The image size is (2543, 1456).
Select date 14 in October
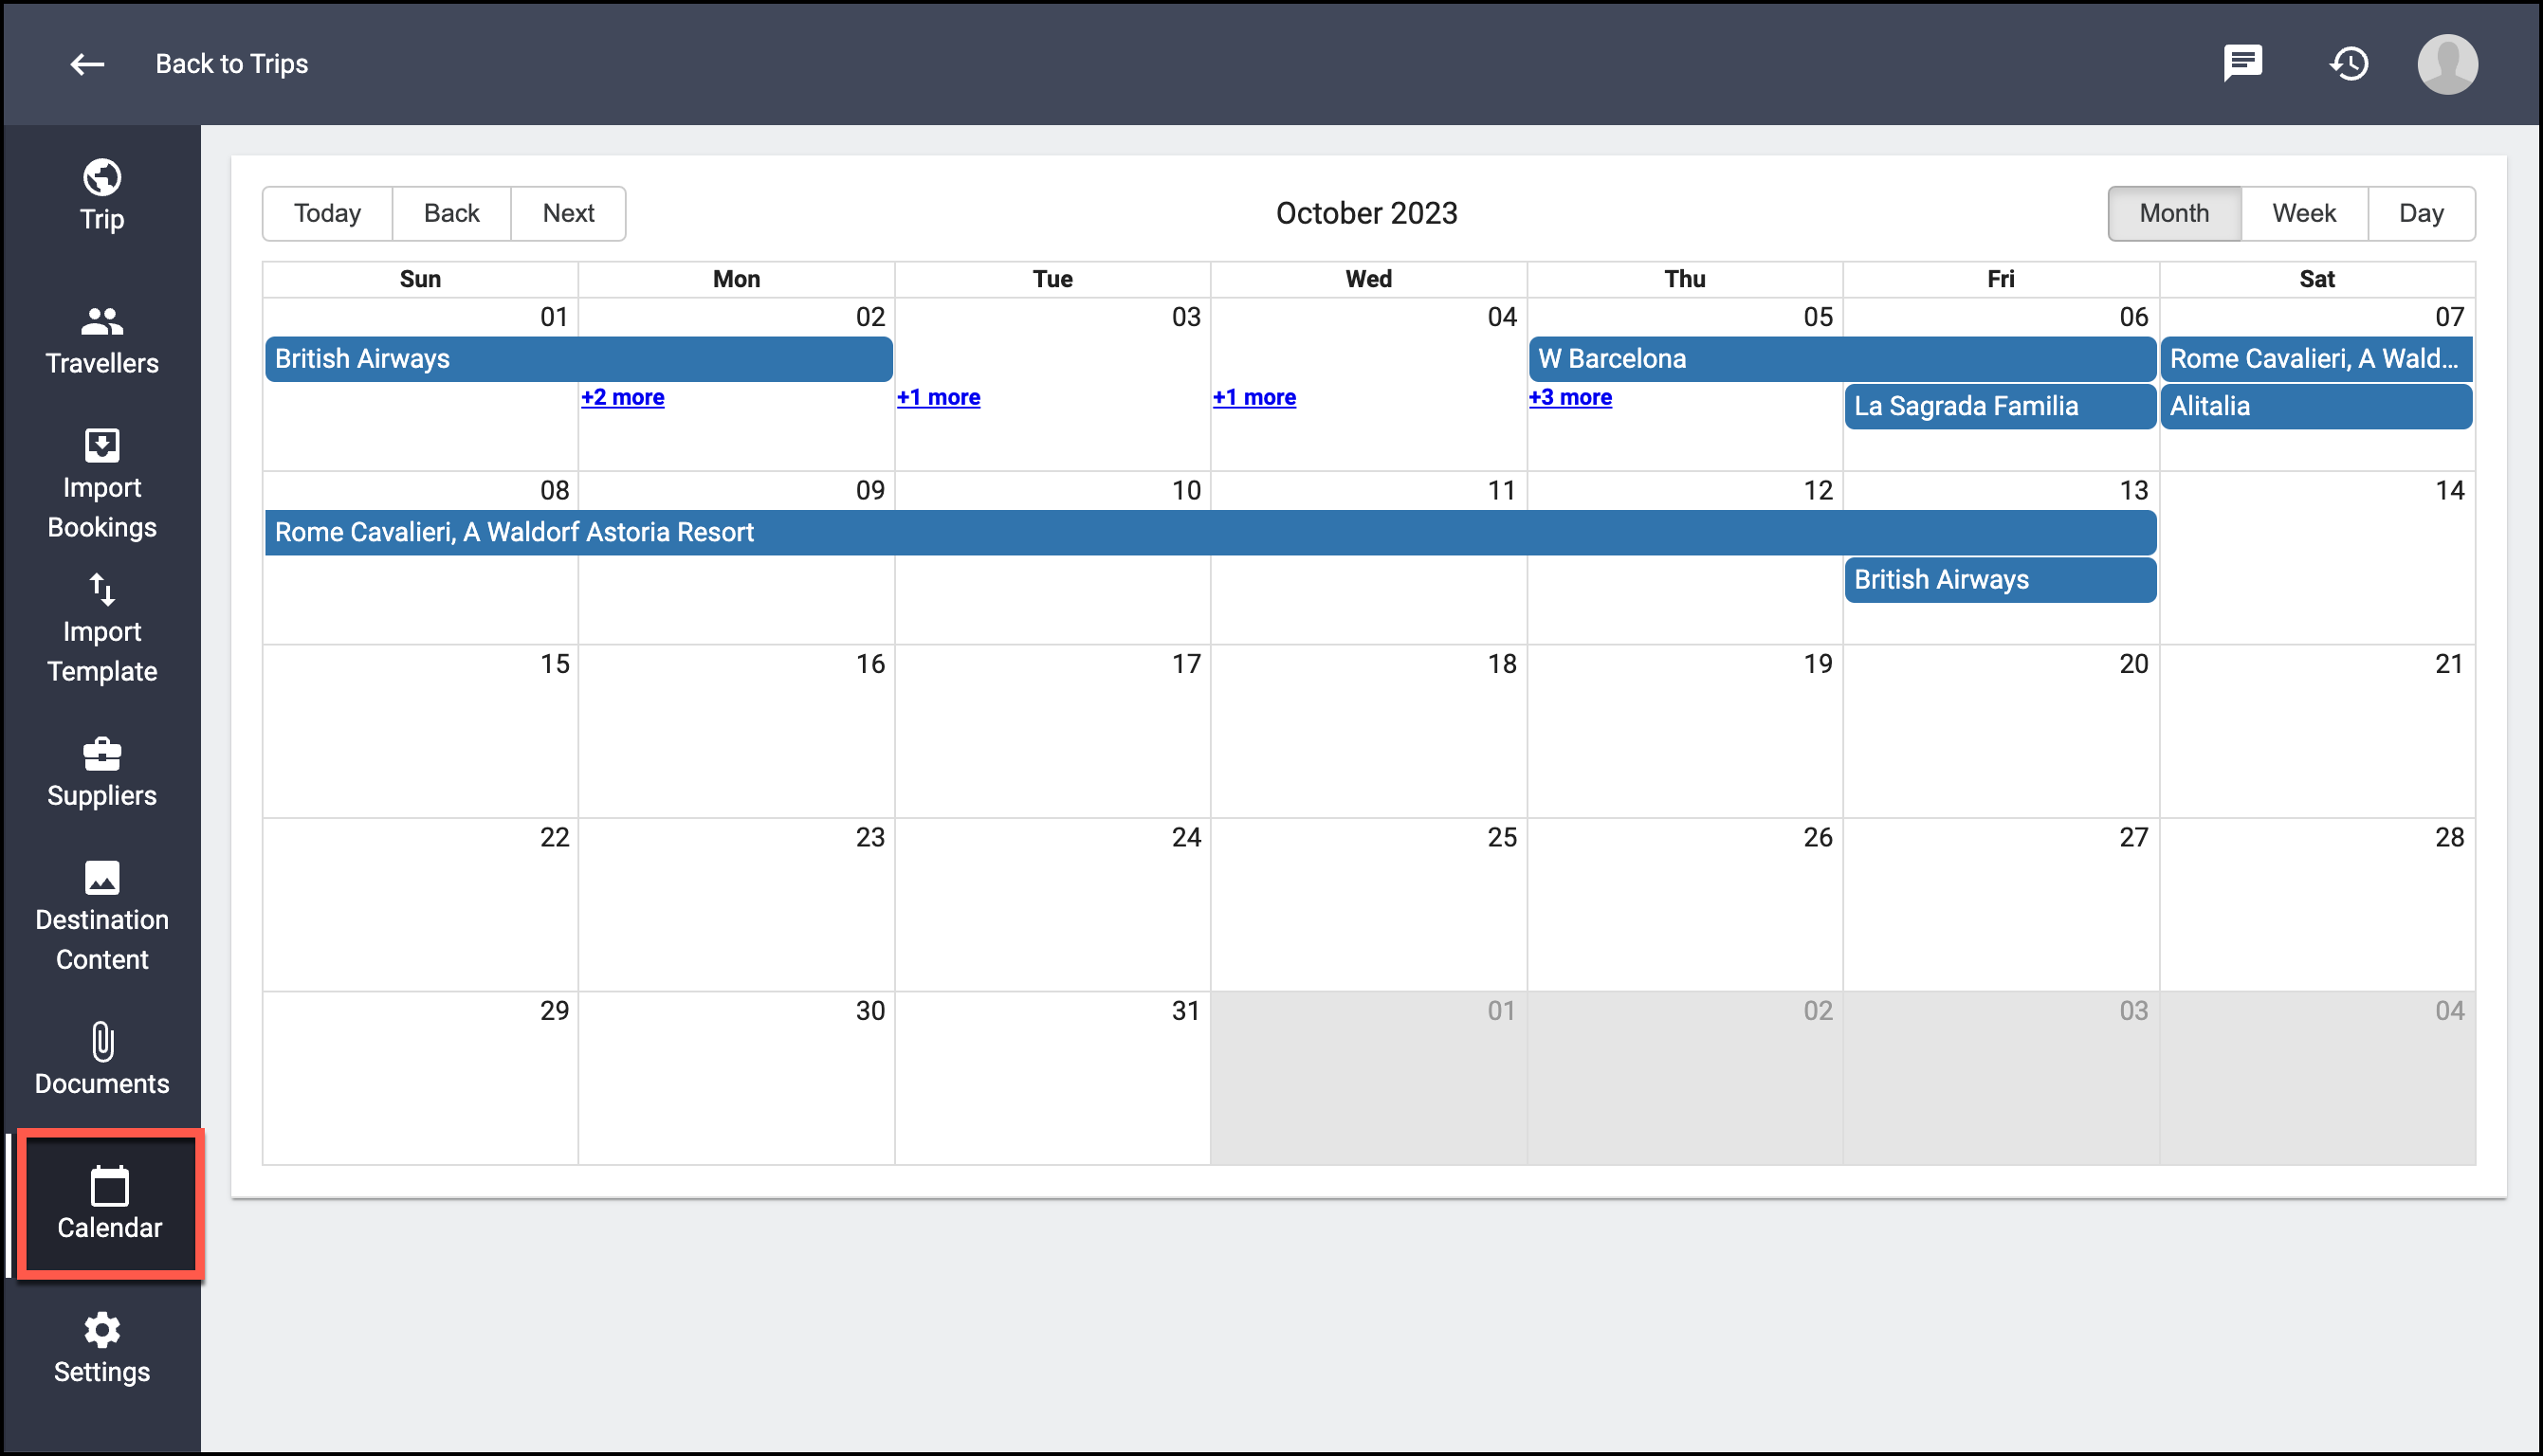click(2450, 490)
